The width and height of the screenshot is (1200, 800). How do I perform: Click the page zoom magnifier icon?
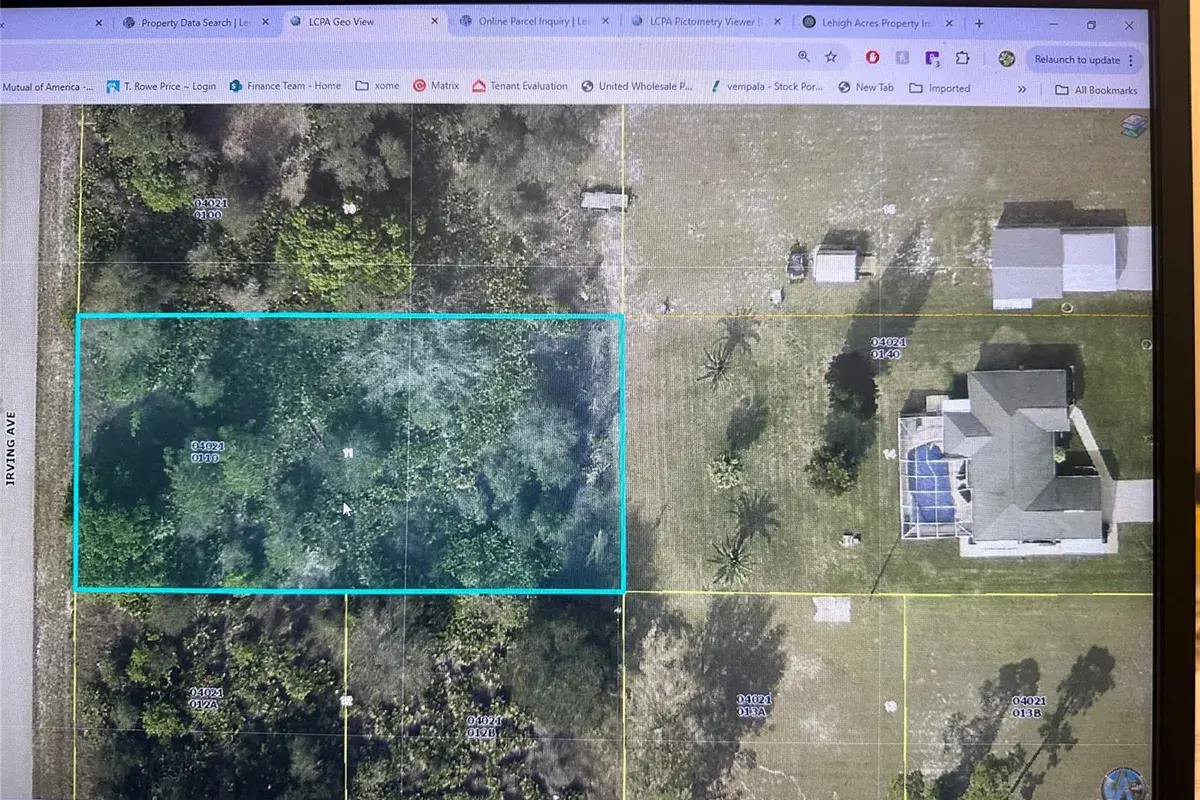click(x=805, y=57)
